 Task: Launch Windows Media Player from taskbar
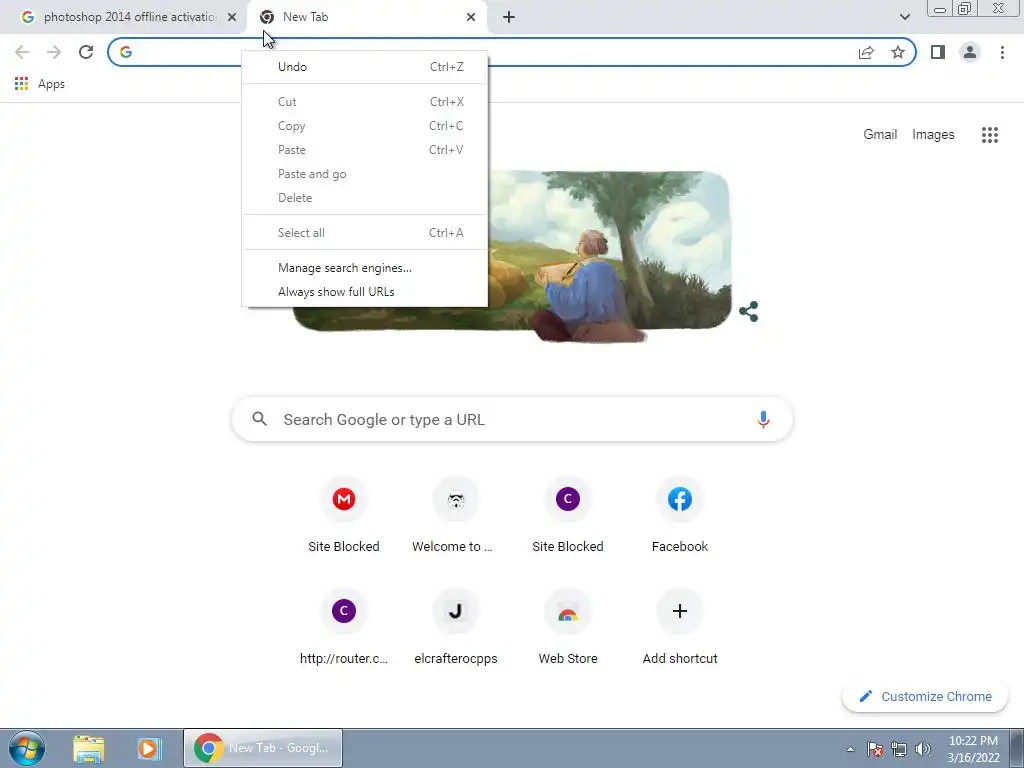tap(148, 748)
